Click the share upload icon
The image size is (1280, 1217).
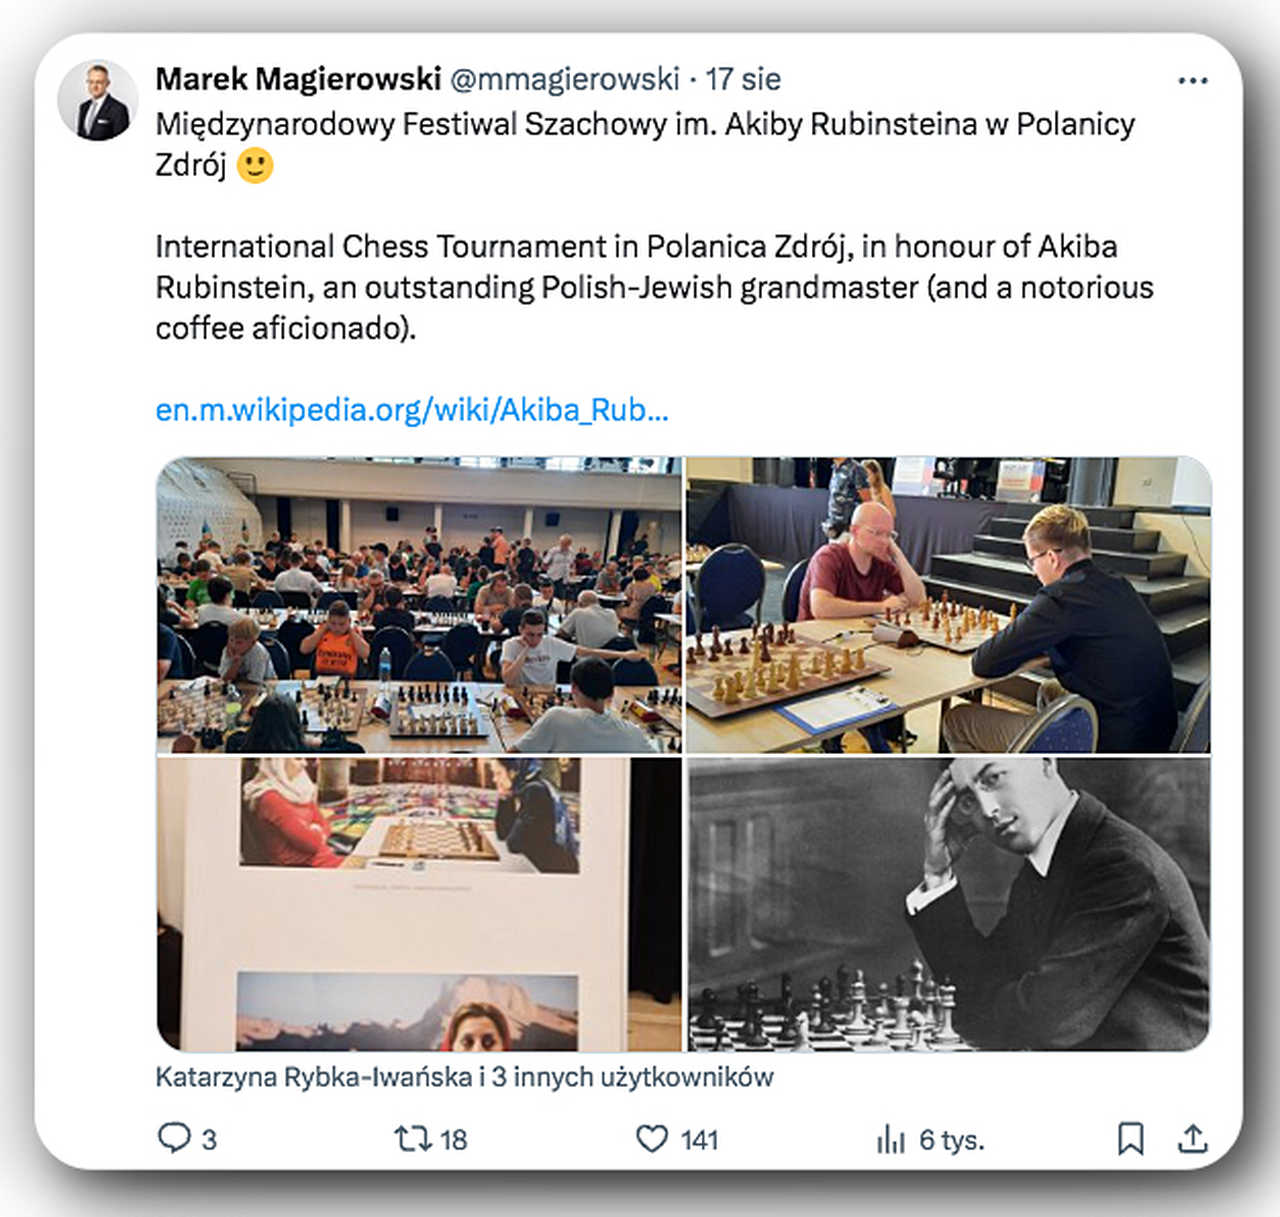click(x=1193, y=1138)
